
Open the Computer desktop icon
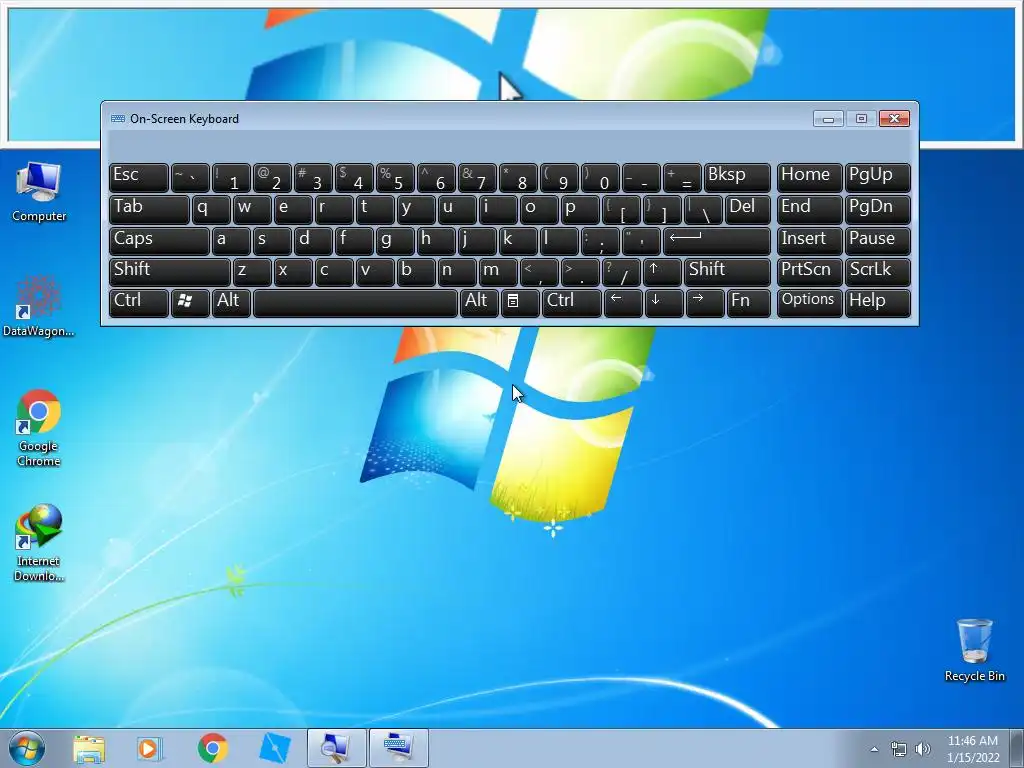[39, 191]
